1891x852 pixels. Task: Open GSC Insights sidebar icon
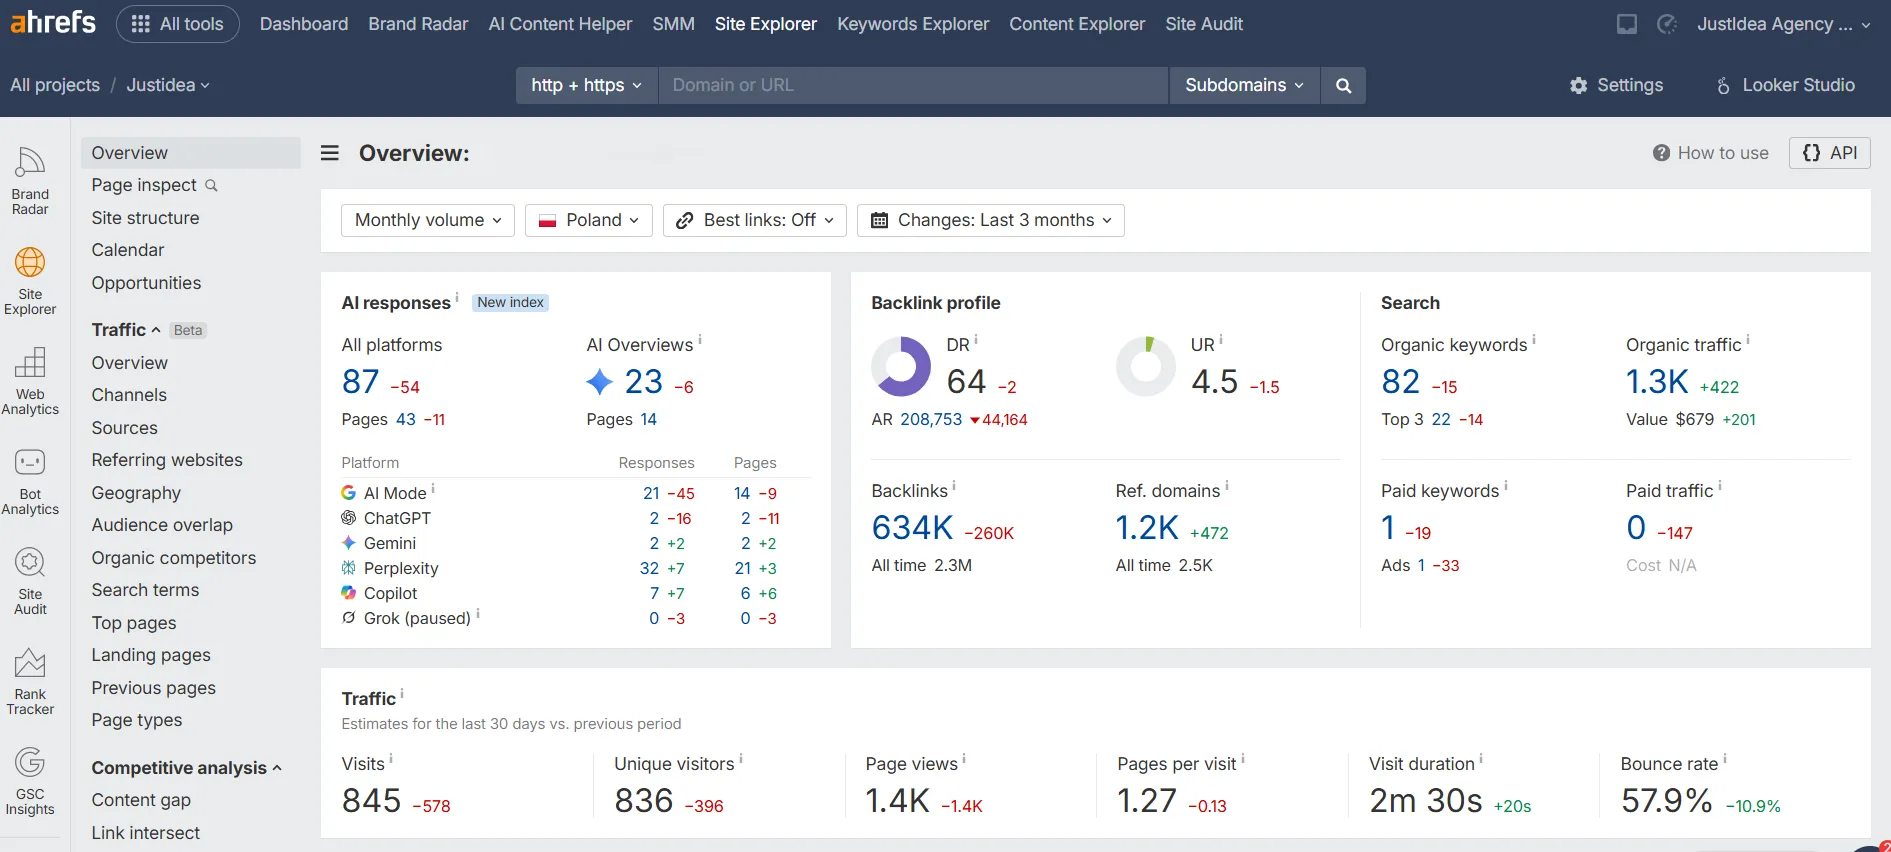click(30, 781)
